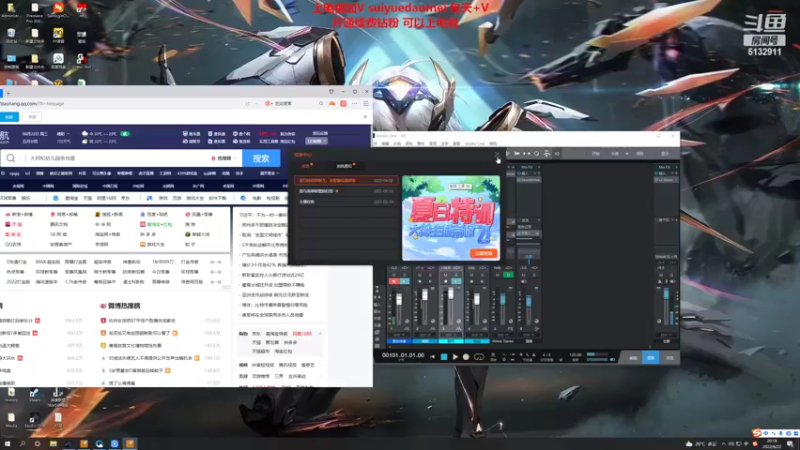
Task: Click the circular loop icon in top toolbar
Action: (536, 154)
